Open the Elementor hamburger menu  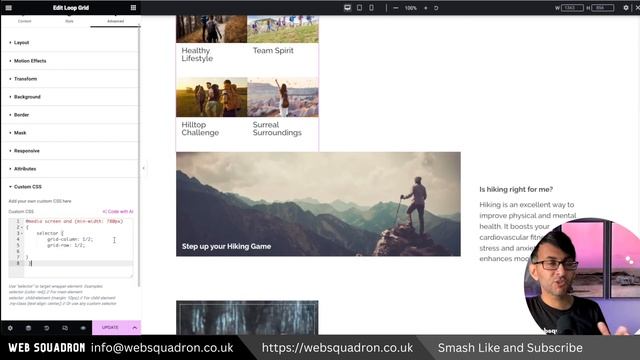click(x=9, y=8)
